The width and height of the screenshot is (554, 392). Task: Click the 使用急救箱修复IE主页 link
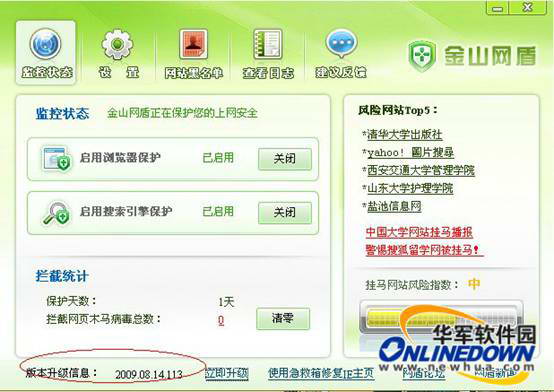coord(321,373)
